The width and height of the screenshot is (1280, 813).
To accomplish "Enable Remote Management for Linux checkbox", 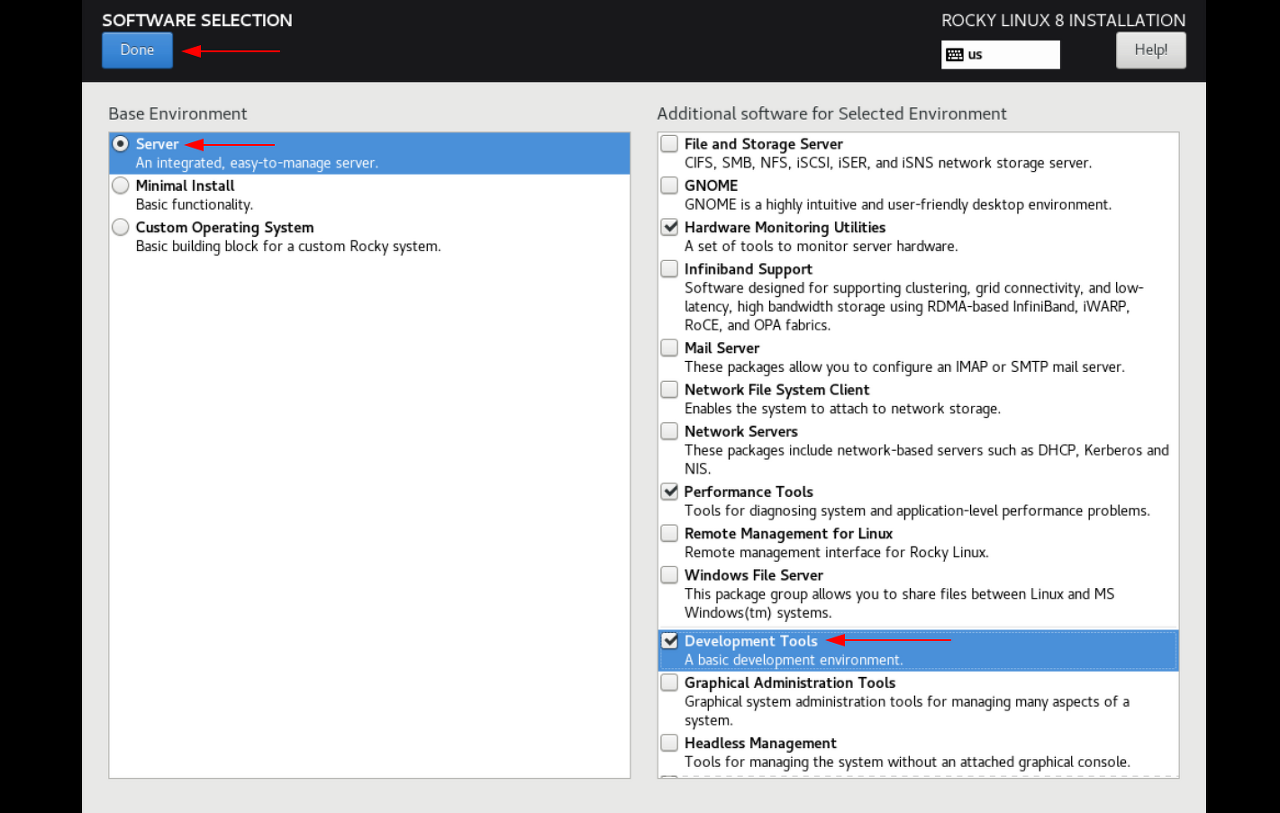I will [669, 534].
